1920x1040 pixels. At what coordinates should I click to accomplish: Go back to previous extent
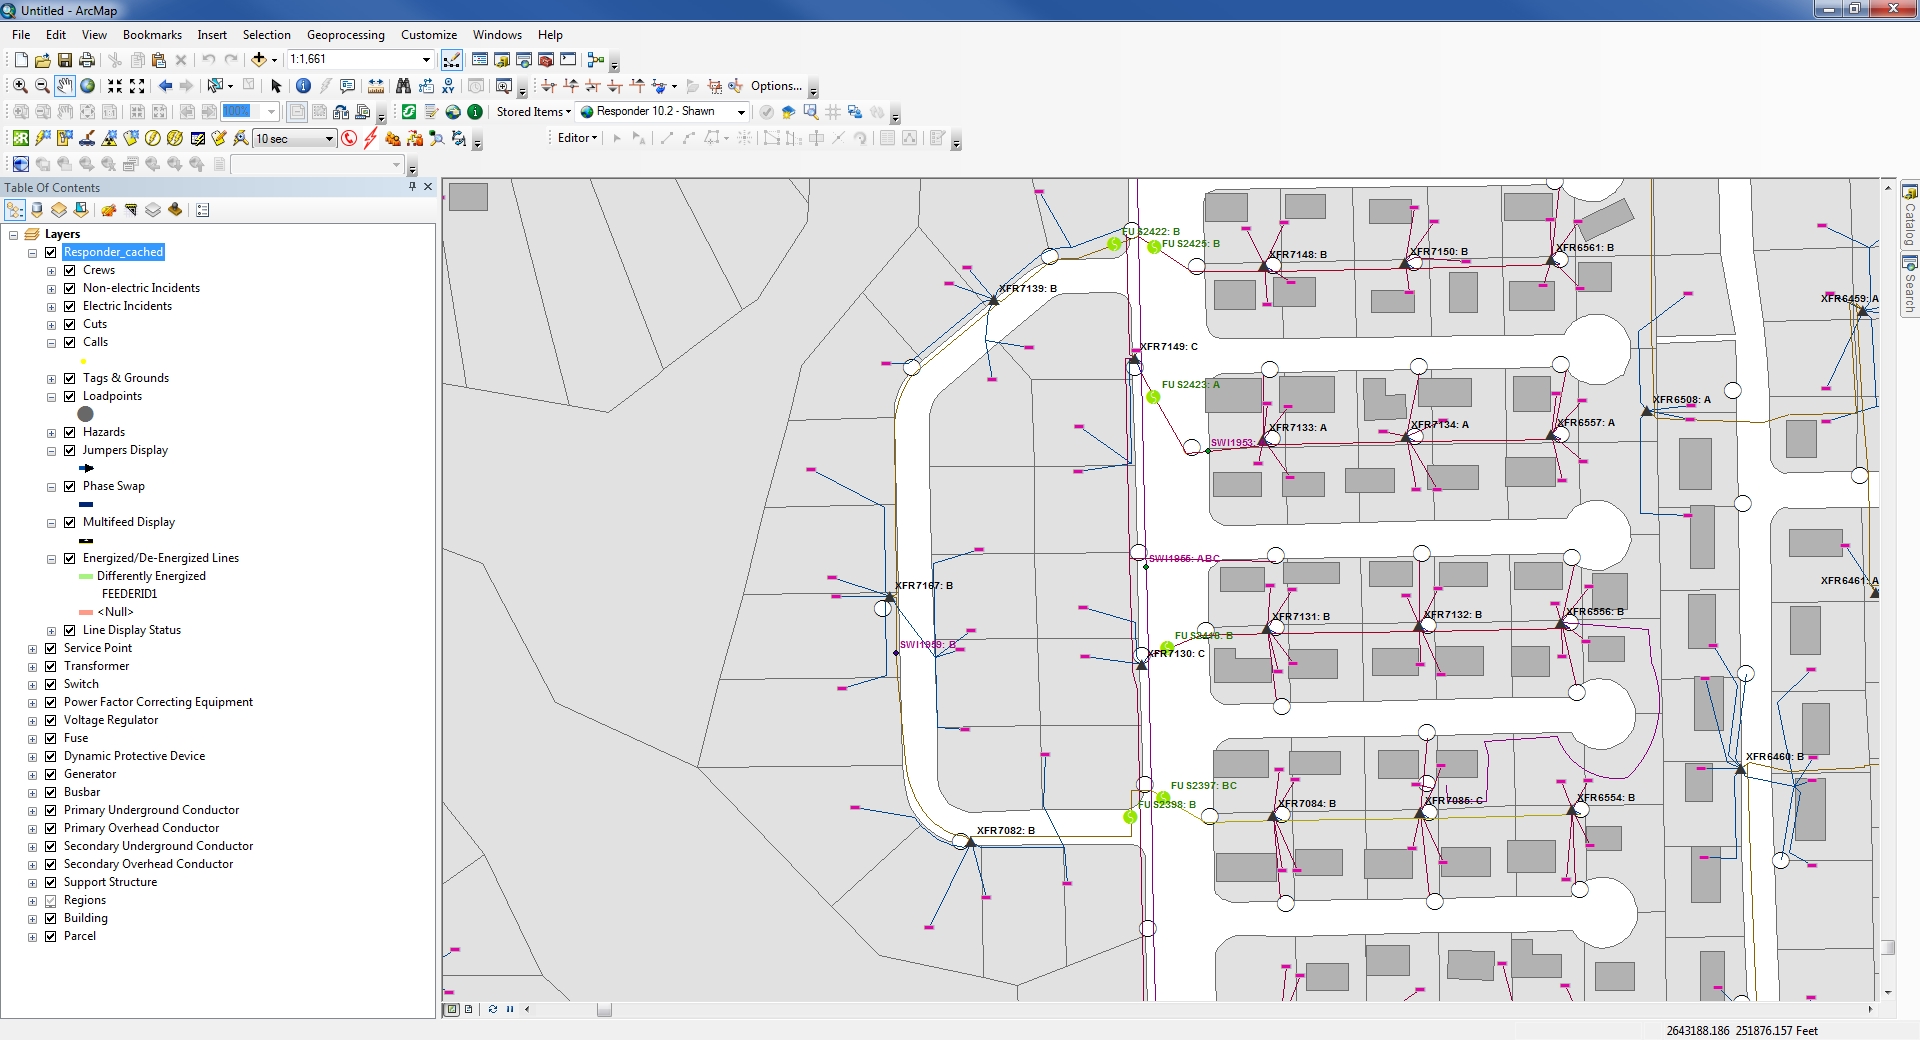coord(165,86)
